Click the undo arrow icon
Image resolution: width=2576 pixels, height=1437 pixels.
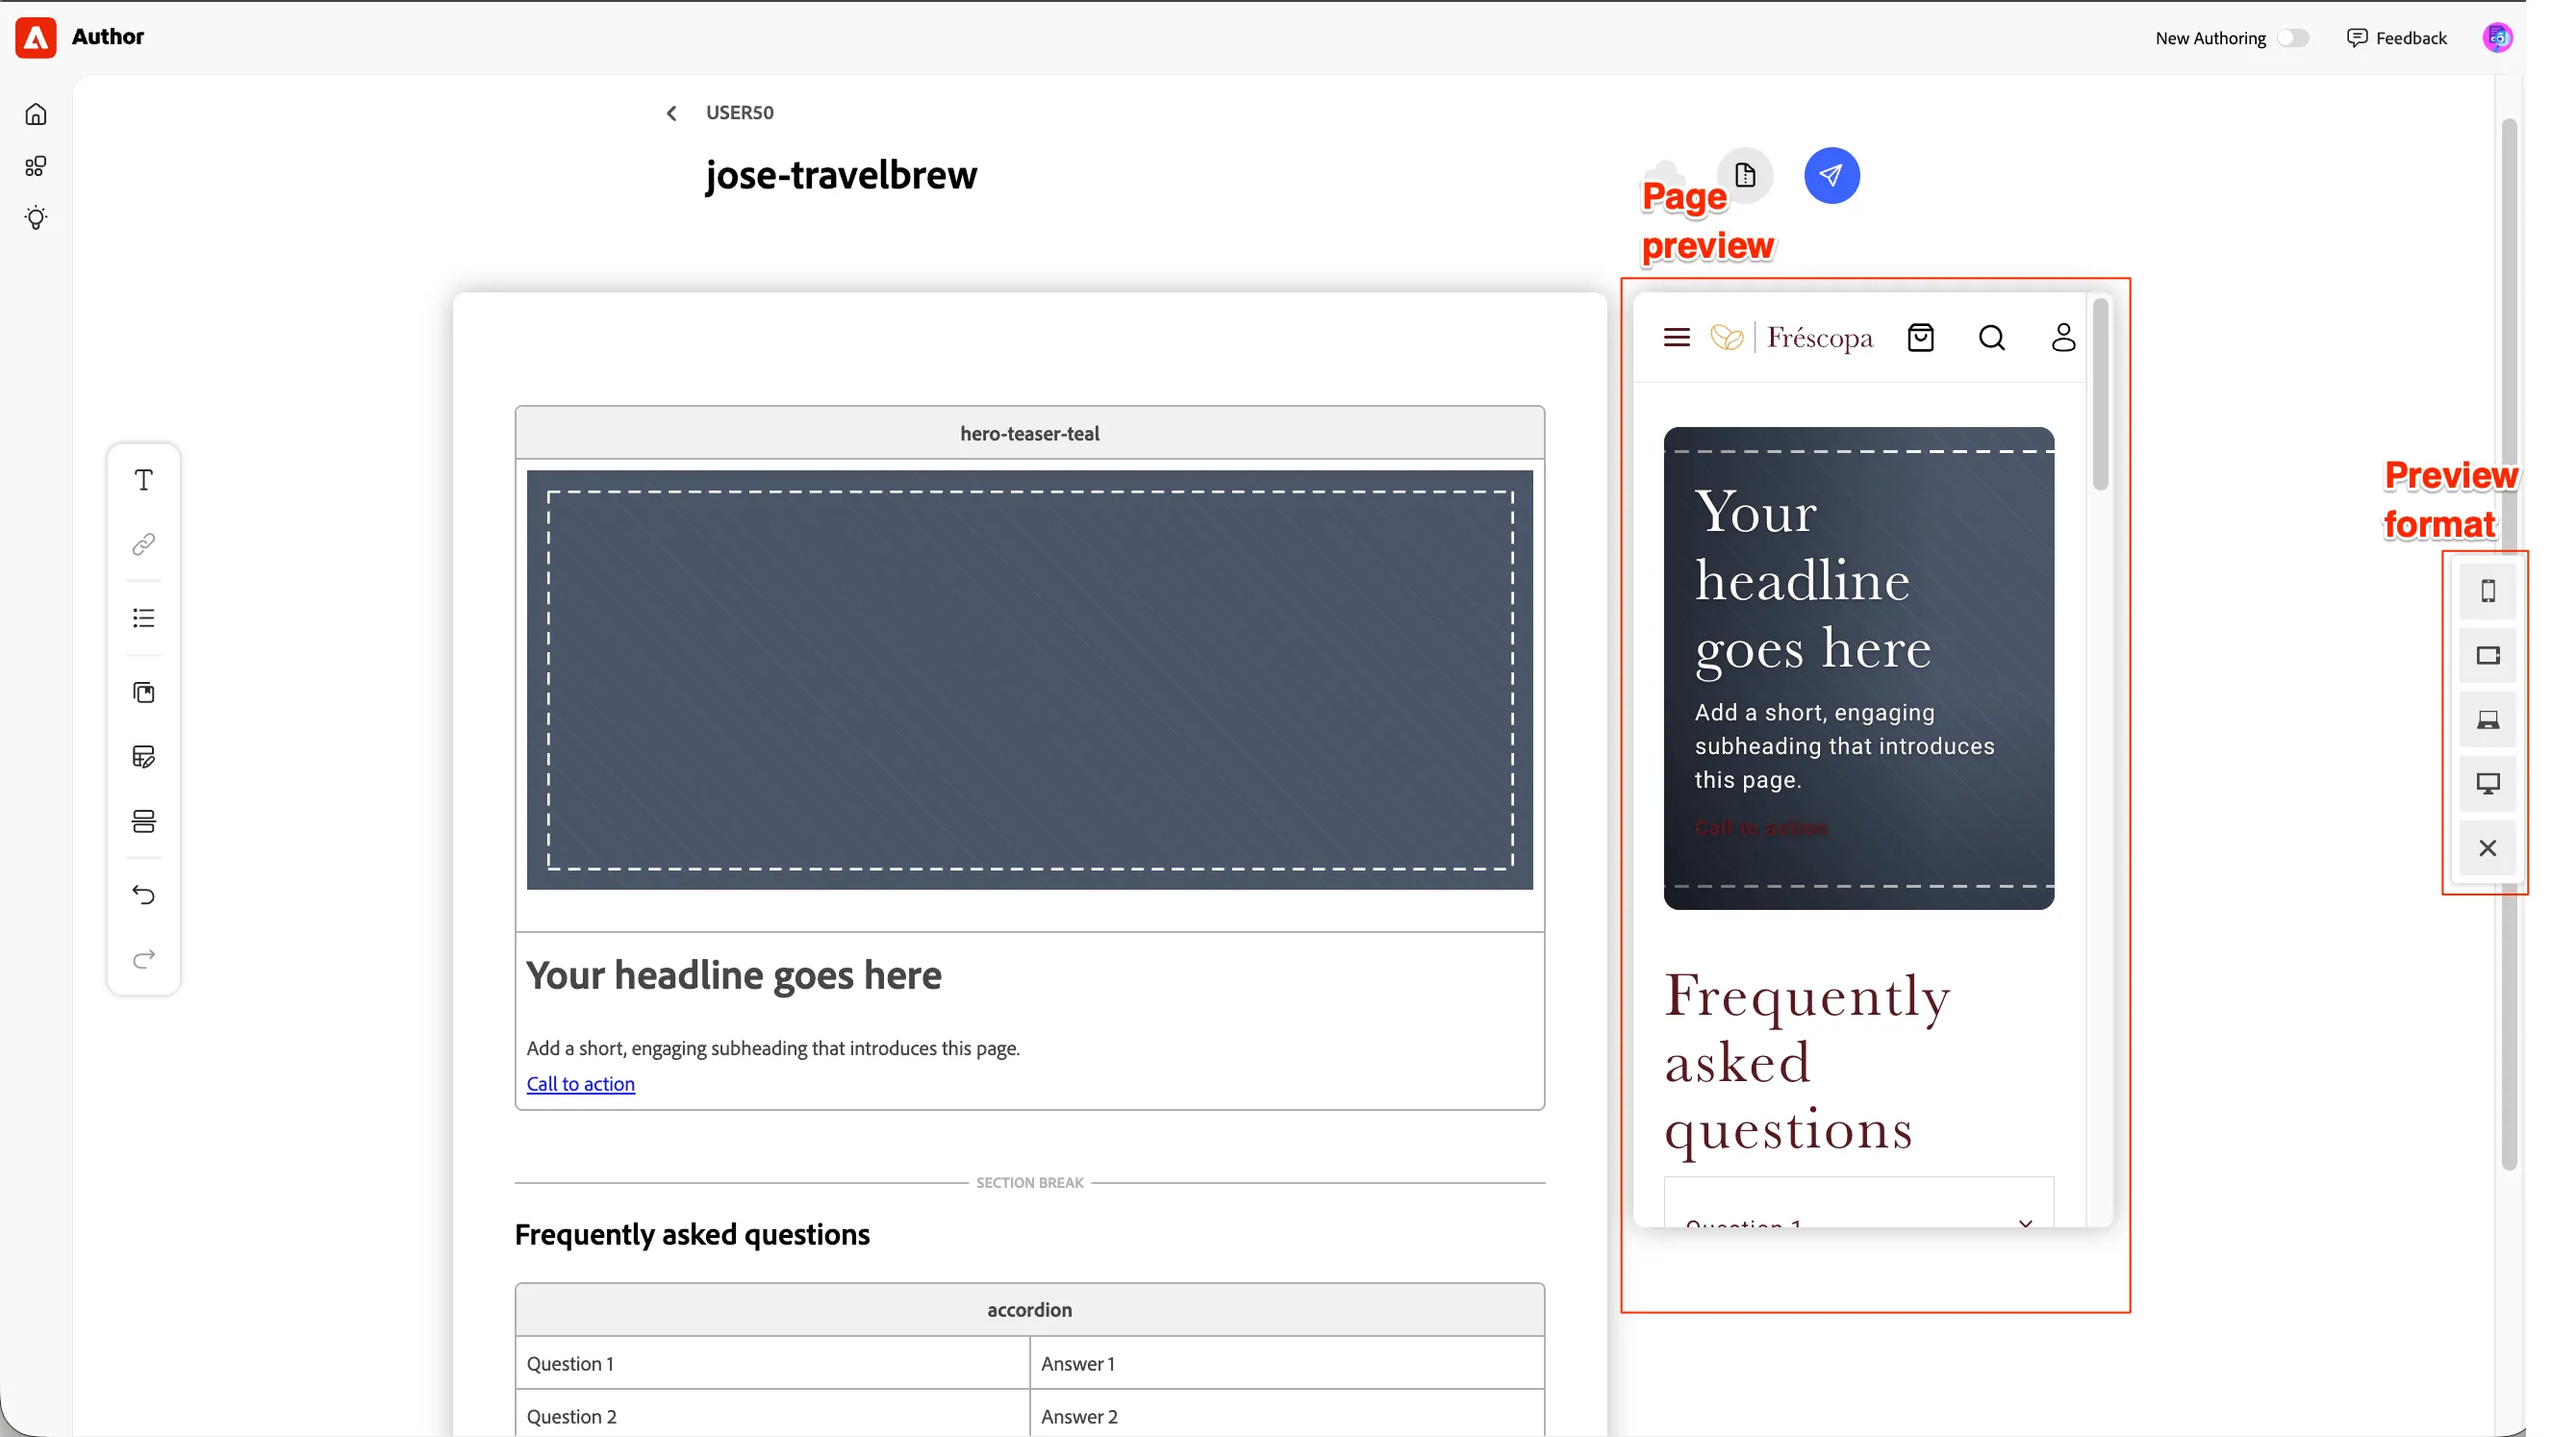(144, 895)
